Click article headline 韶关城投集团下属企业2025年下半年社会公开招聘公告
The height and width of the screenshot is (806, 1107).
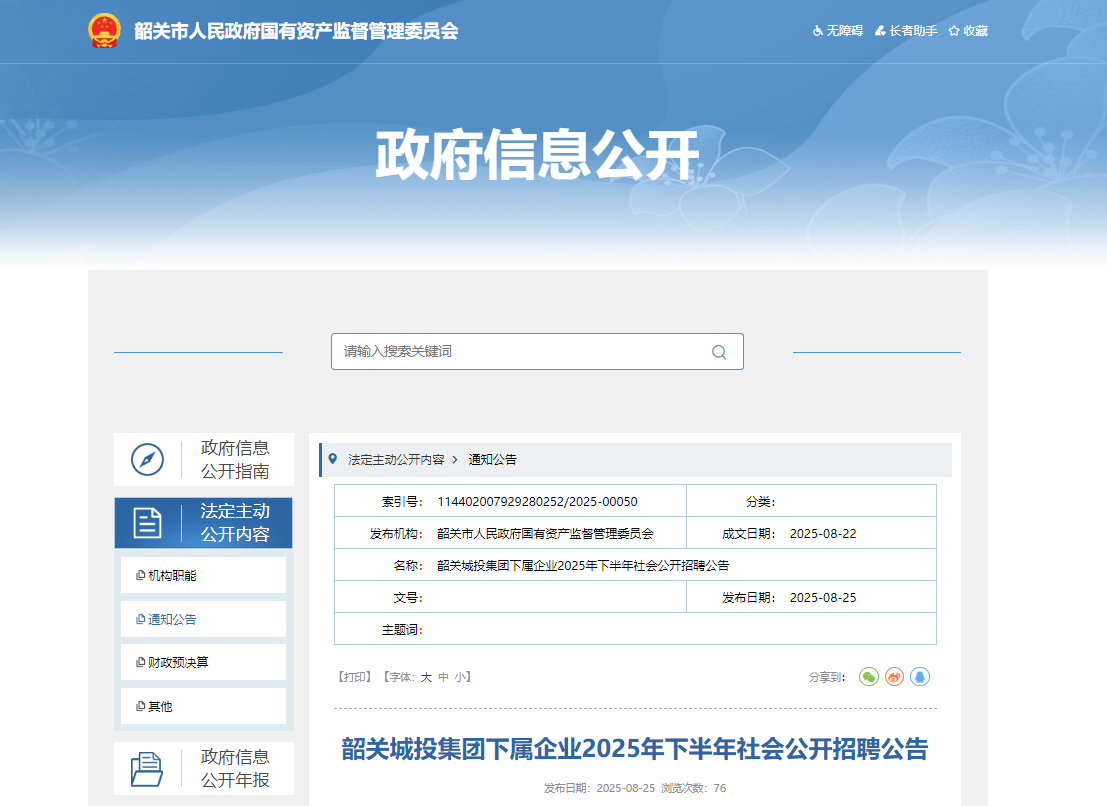[635, 749]
